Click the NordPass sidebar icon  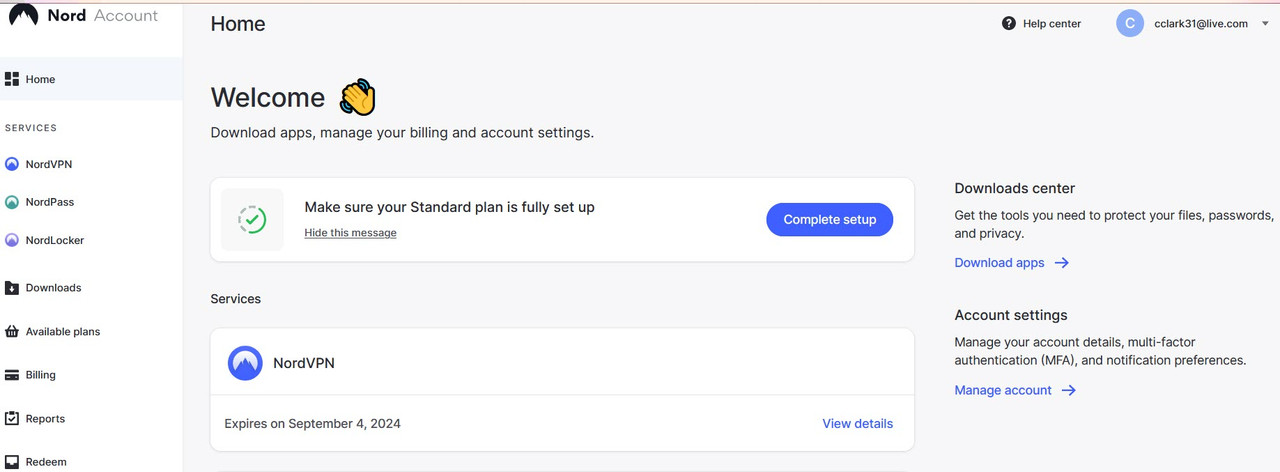click(12, 202)
